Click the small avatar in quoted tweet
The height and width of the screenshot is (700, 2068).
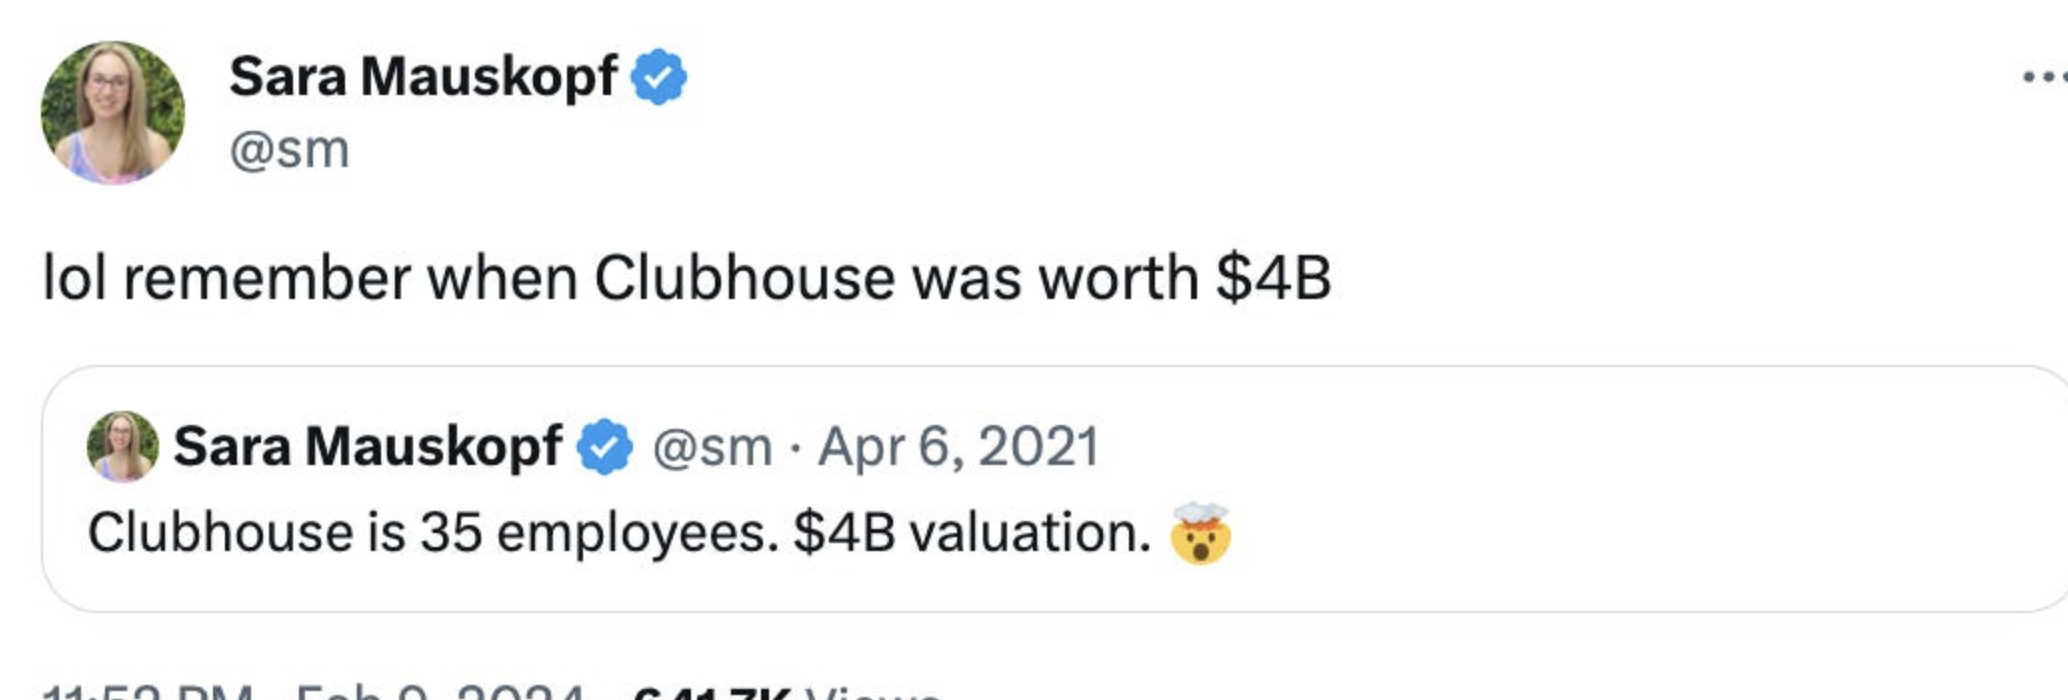tap(122, 446)
